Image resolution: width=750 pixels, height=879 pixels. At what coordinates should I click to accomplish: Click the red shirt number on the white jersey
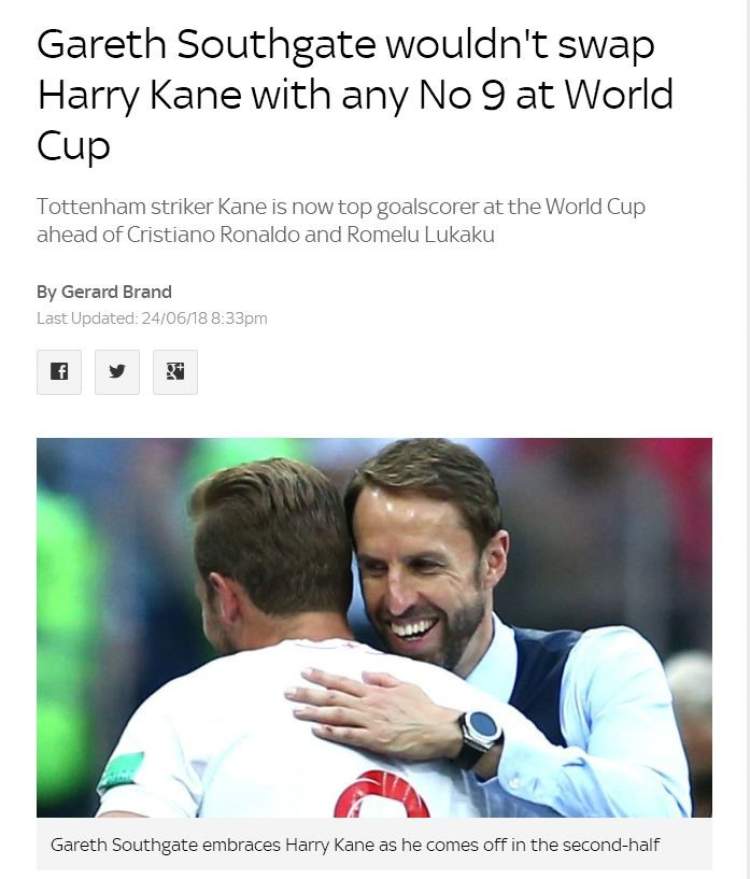382,794
